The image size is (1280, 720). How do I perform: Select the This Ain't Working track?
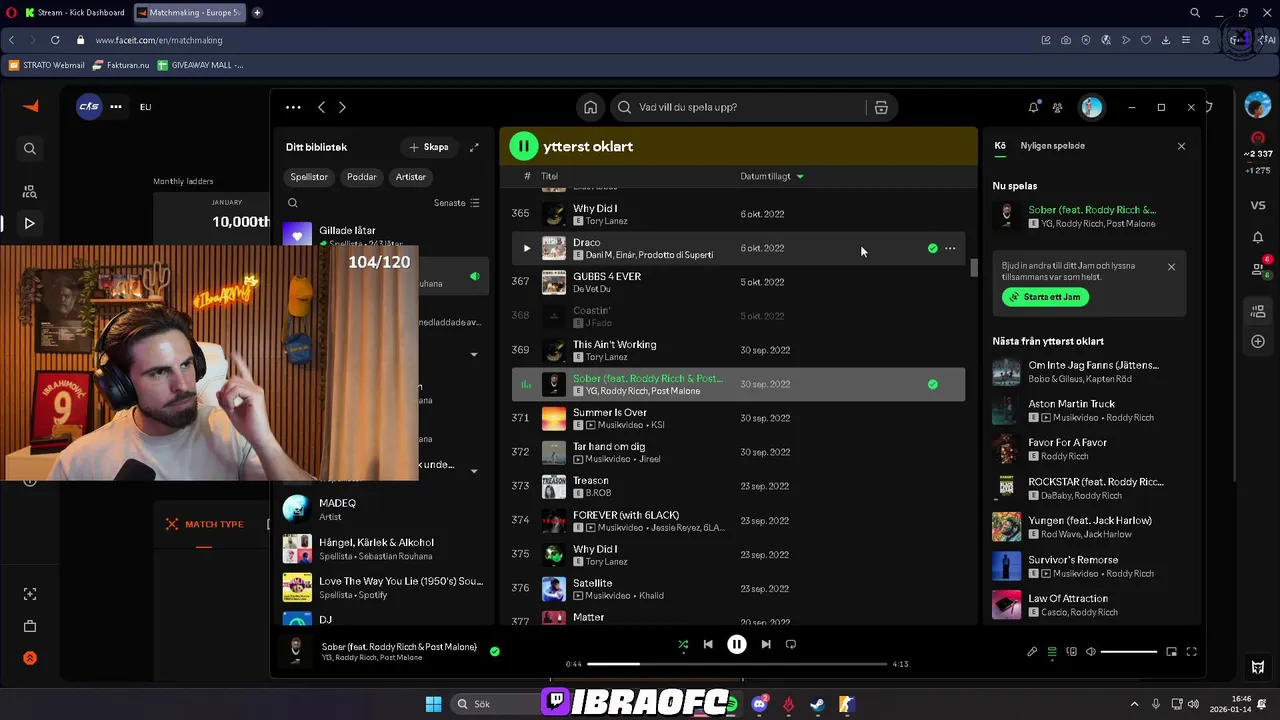738,350
